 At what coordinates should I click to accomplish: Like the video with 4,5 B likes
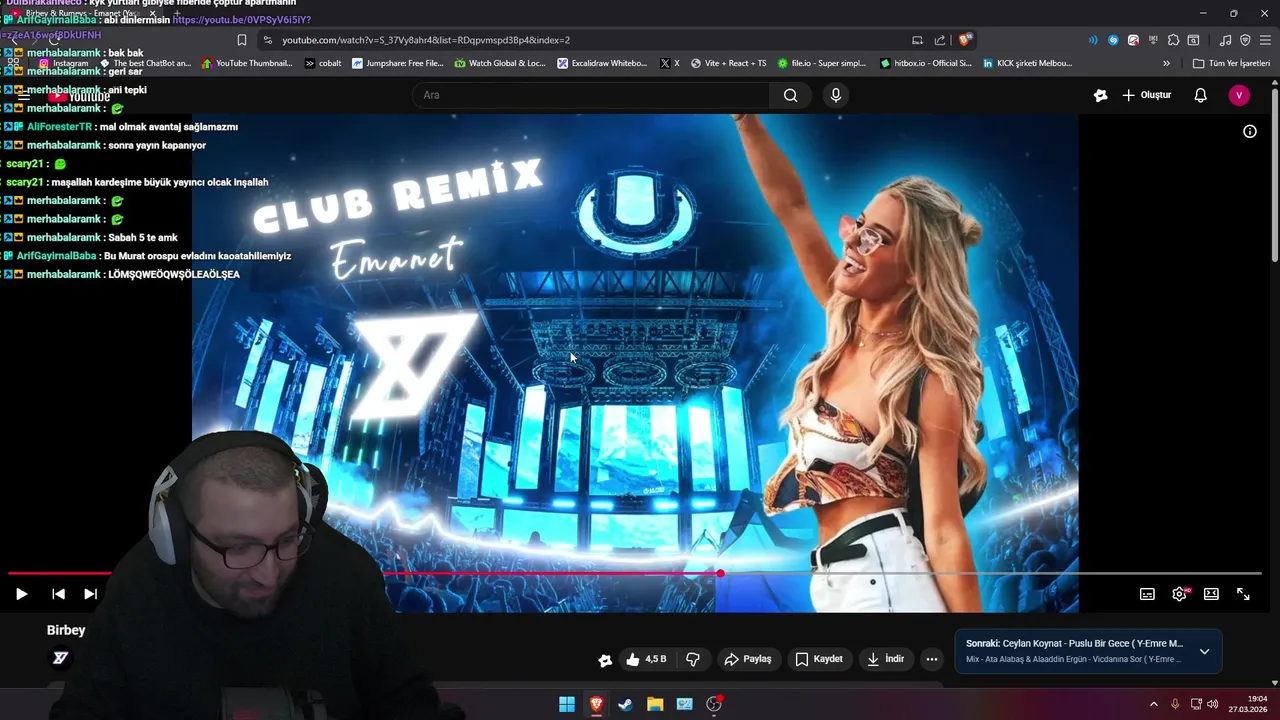[646, 659]
